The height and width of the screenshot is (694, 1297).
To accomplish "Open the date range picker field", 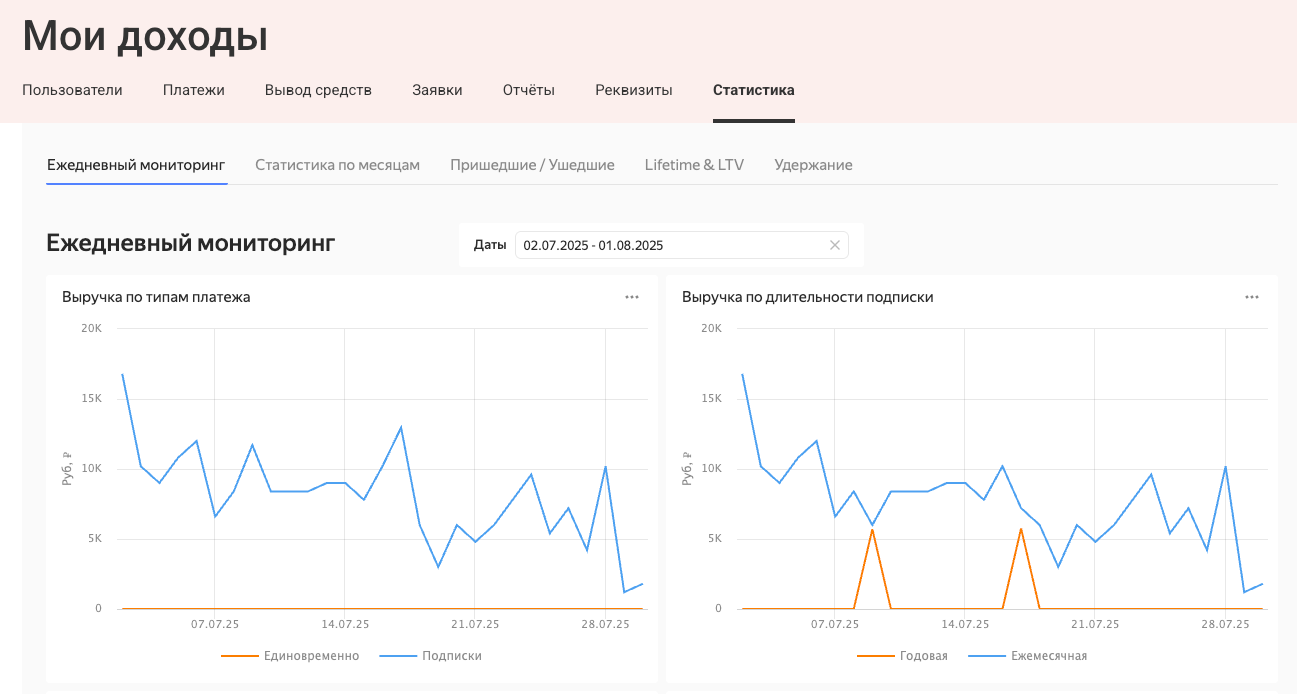I will tap(670, 245).
